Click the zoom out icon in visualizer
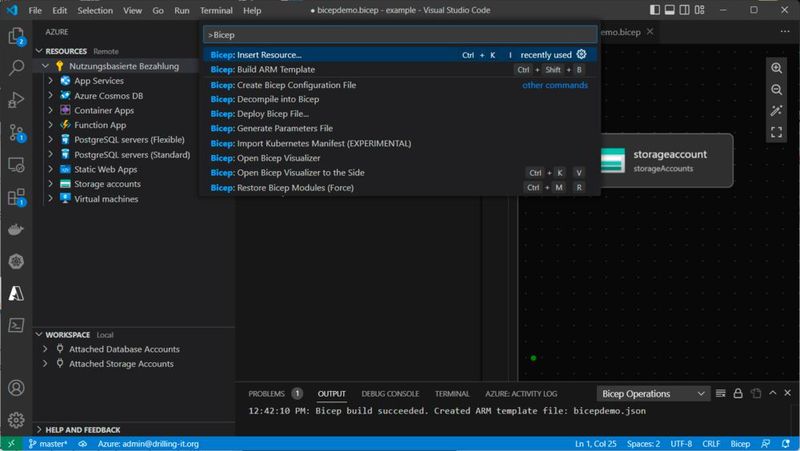Screen dimensions: 800x451 pos(776,90)
